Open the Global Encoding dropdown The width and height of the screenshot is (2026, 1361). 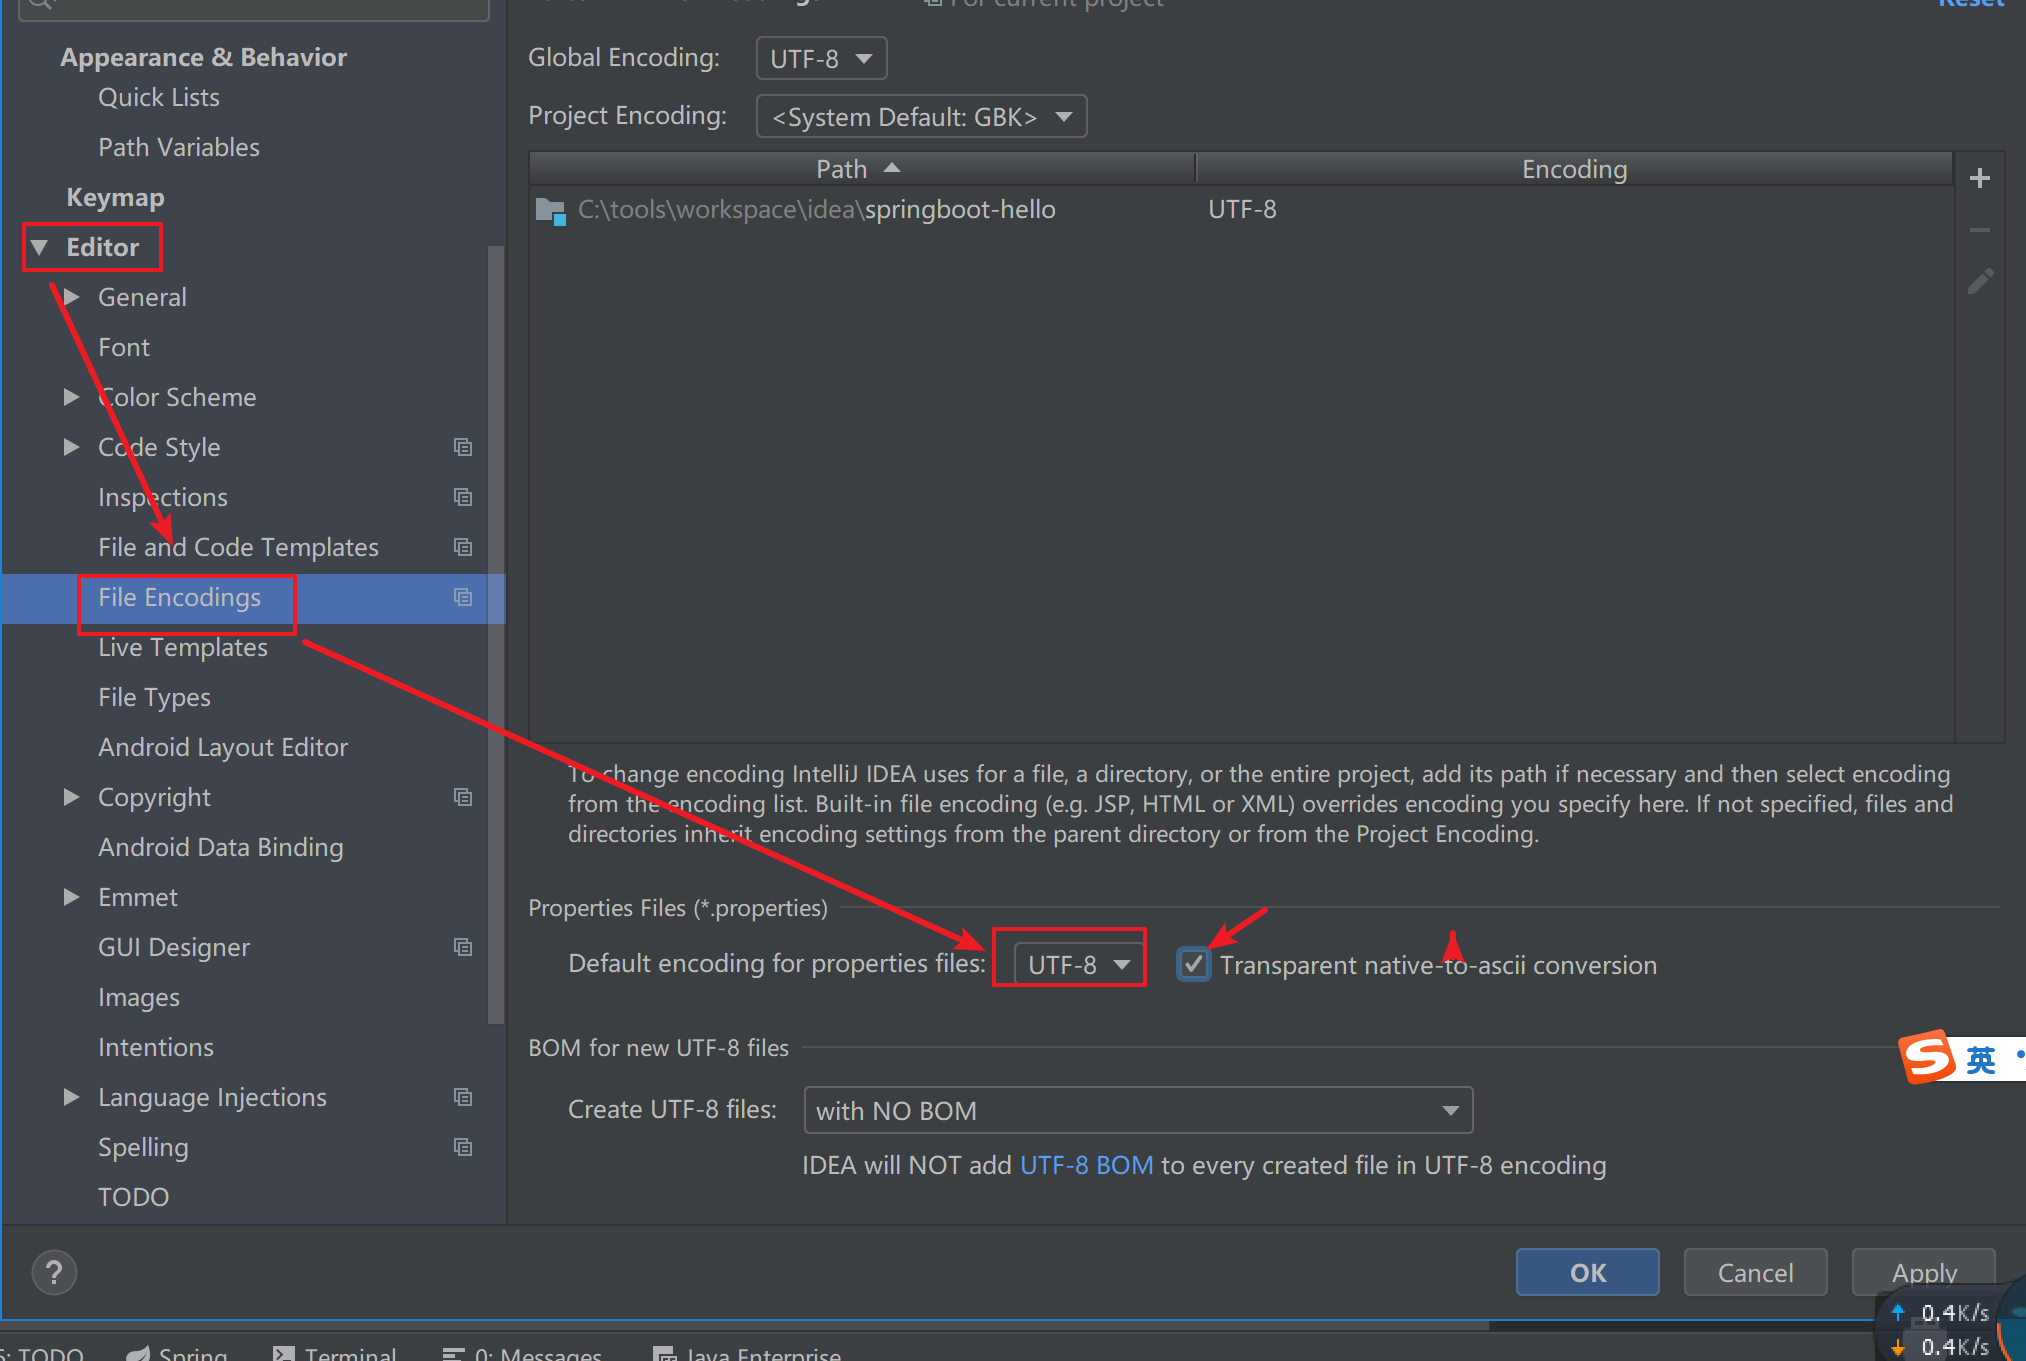[x=821, y=59]
